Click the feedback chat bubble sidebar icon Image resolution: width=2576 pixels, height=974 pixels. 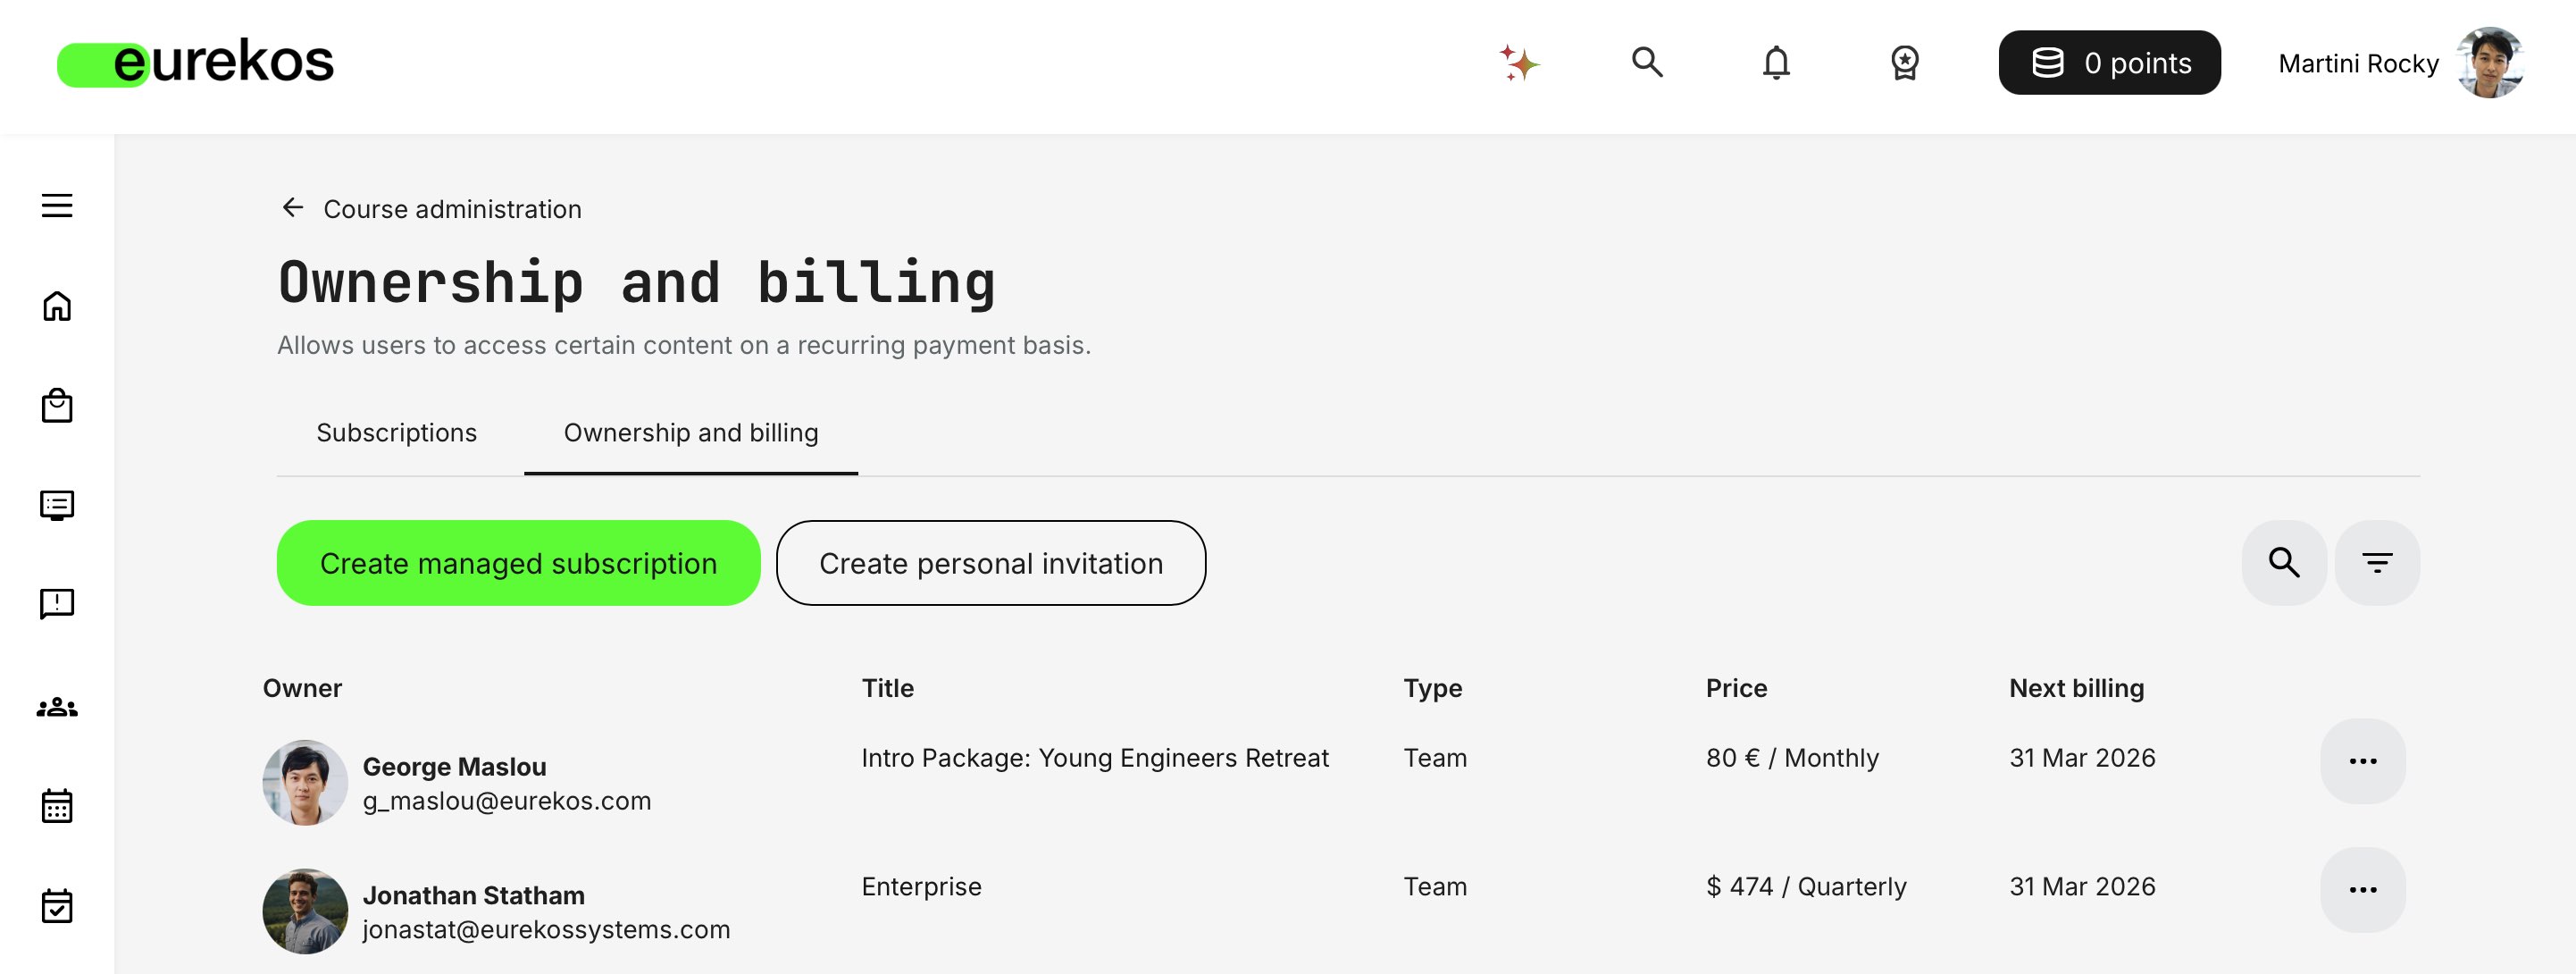[x=57, y=604]
